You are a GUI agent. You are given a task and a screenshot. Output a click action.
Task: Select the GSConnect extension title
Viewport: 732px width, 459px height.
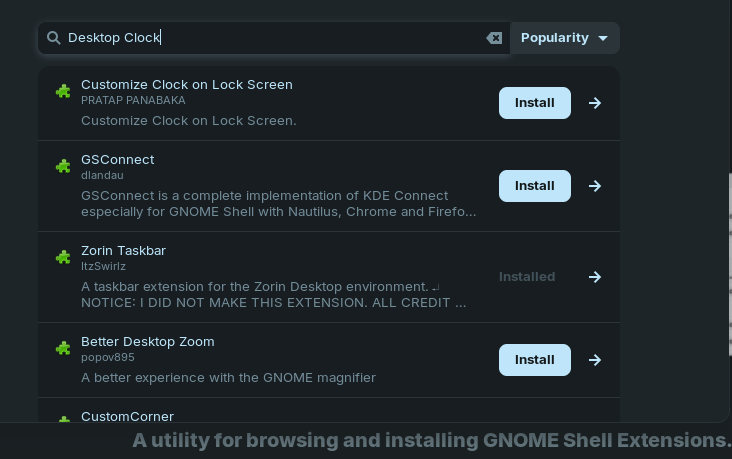point(118,160)
